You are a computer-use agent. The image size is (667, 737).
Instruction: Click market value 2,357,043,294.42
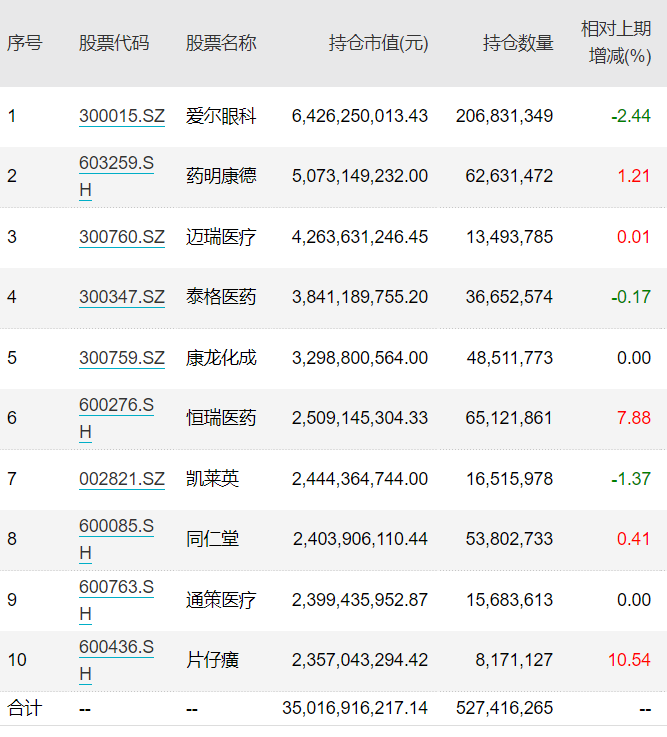pos(360,660)
